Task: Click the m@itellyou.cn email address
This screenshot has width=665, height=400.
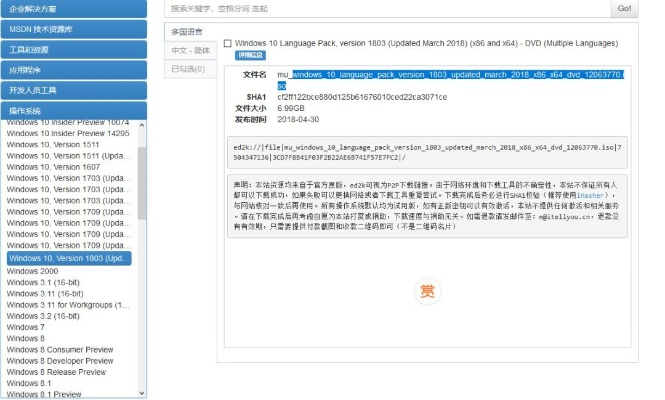Action: pyautogui.click(x=565, y=216)
